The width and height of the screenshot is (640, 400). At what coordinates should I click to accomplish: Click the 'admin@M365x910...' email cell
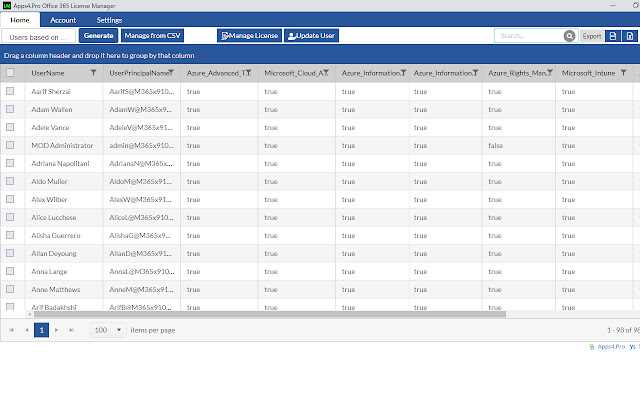[x=141, y=145]
